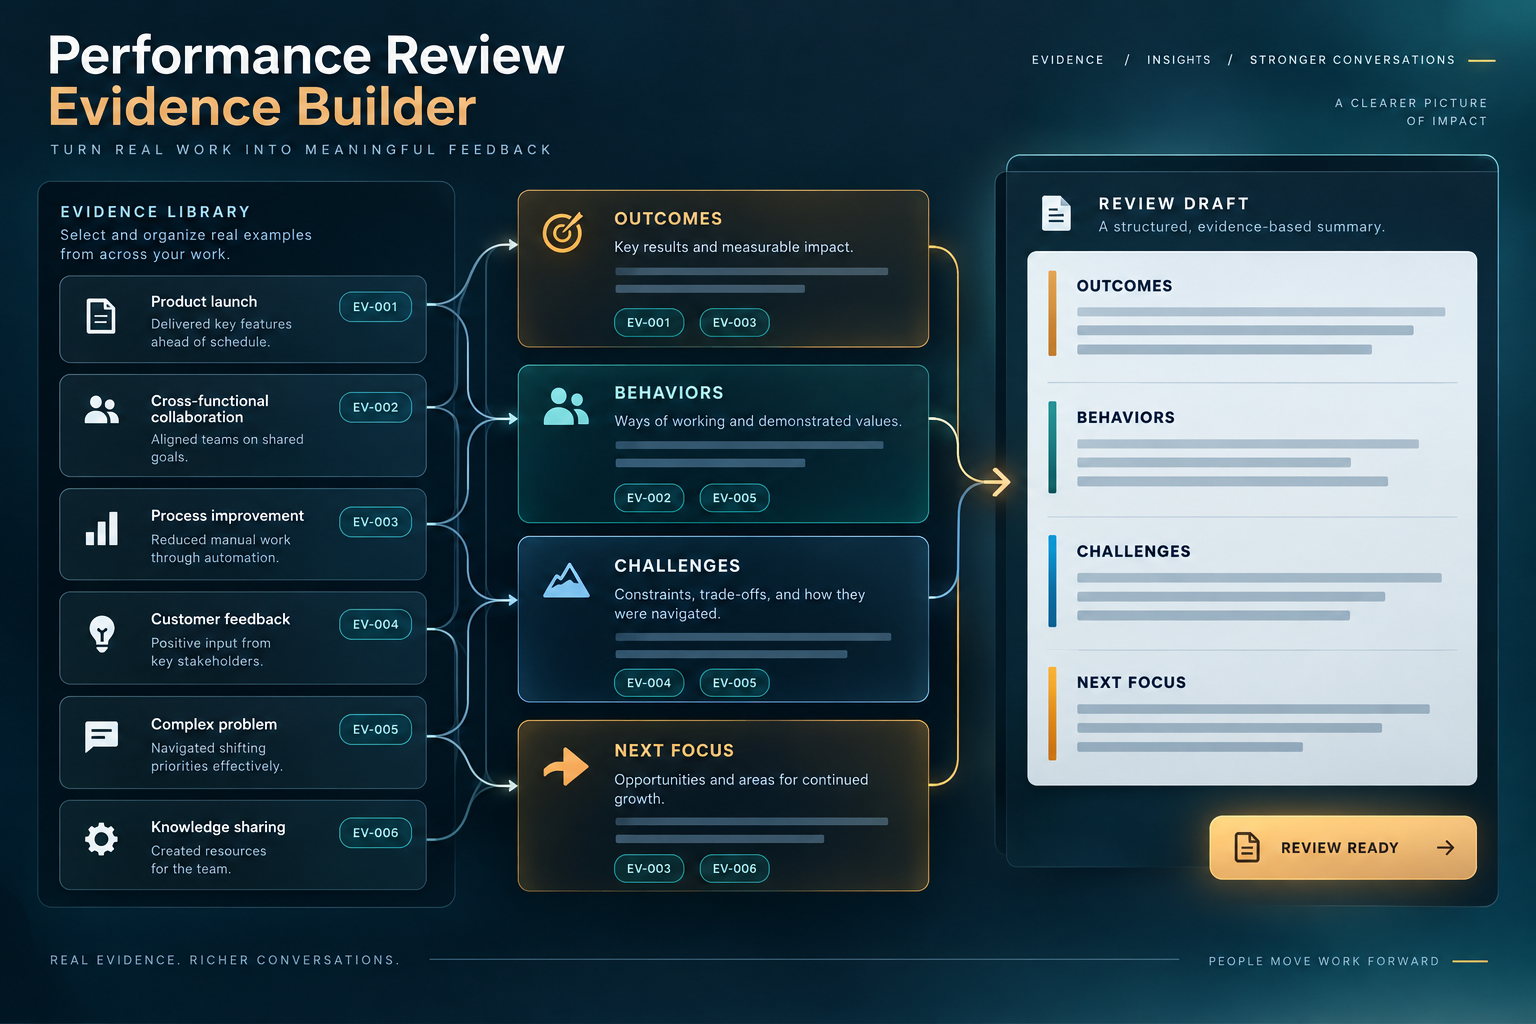Screen dimensions: 1536x1024
Task: Click EV-002 chip in the Behaviors card
Action: coord(649,498)
